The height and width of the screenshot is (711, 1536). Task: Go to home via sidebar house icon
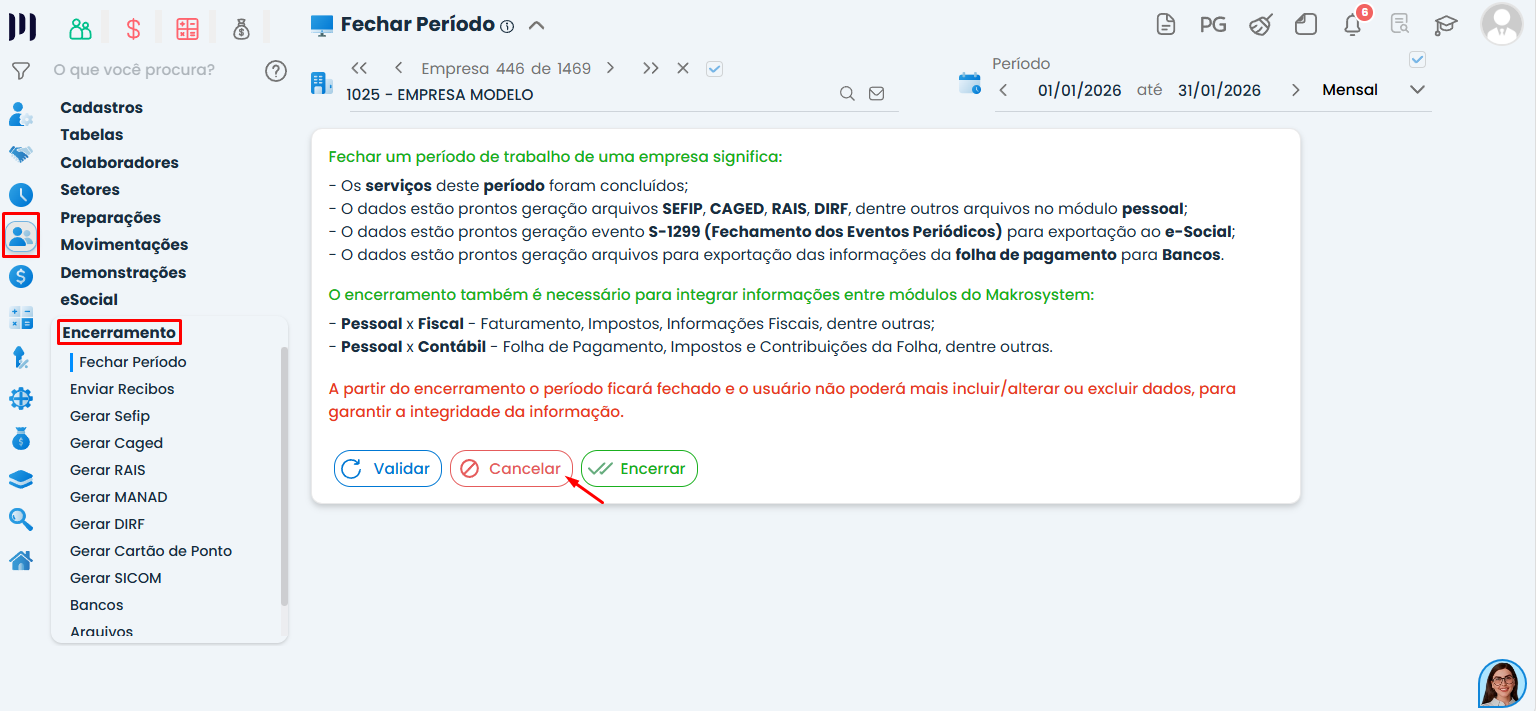pyautogui.click(x=21, y=560)
